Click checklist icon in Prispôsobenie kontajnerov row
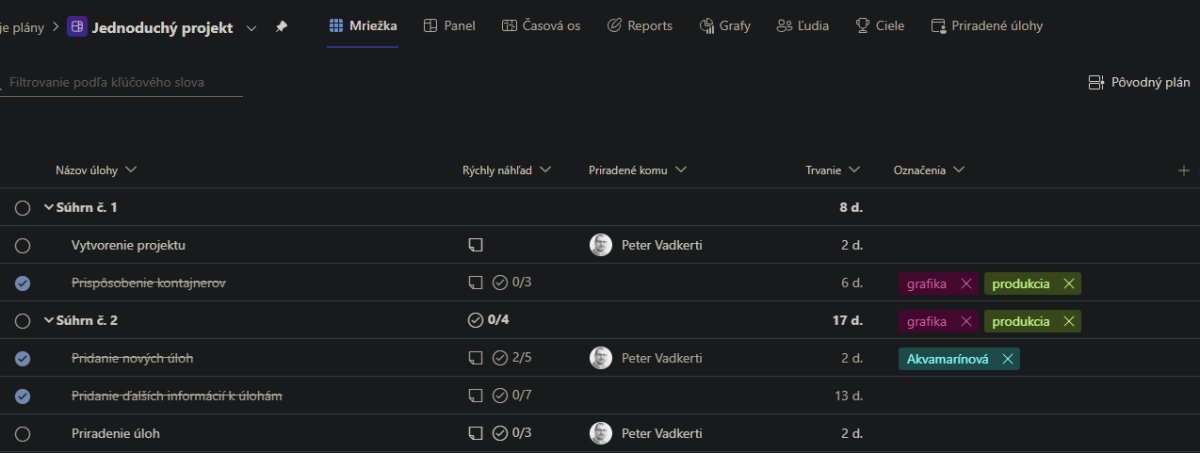 [500, 283]
